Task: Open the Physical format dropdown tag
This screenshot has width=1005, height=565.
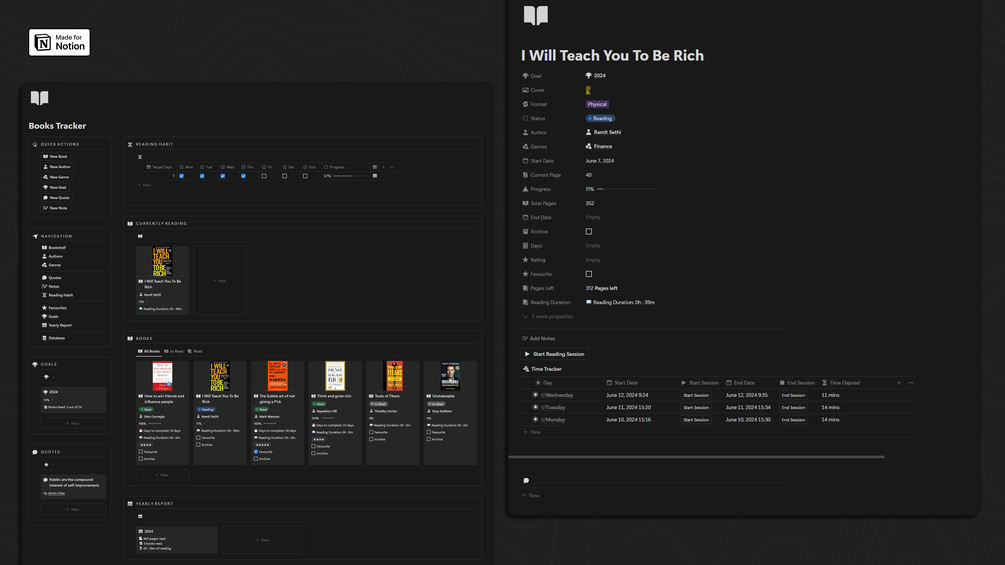Action: pos(597,104)
